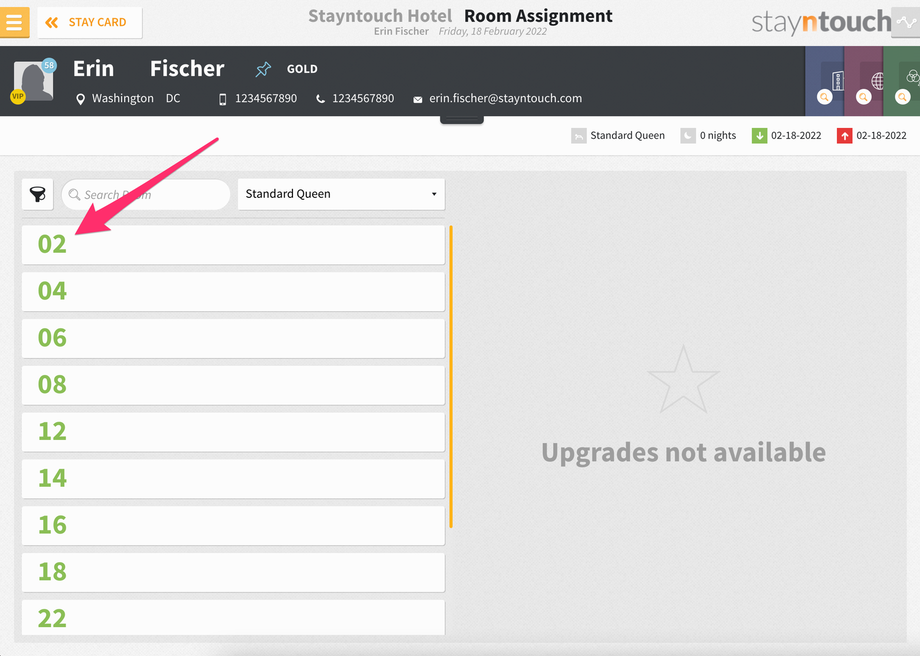Click the magnifier on the blue company tab
The image size is (920, 656).
point(824,97)
